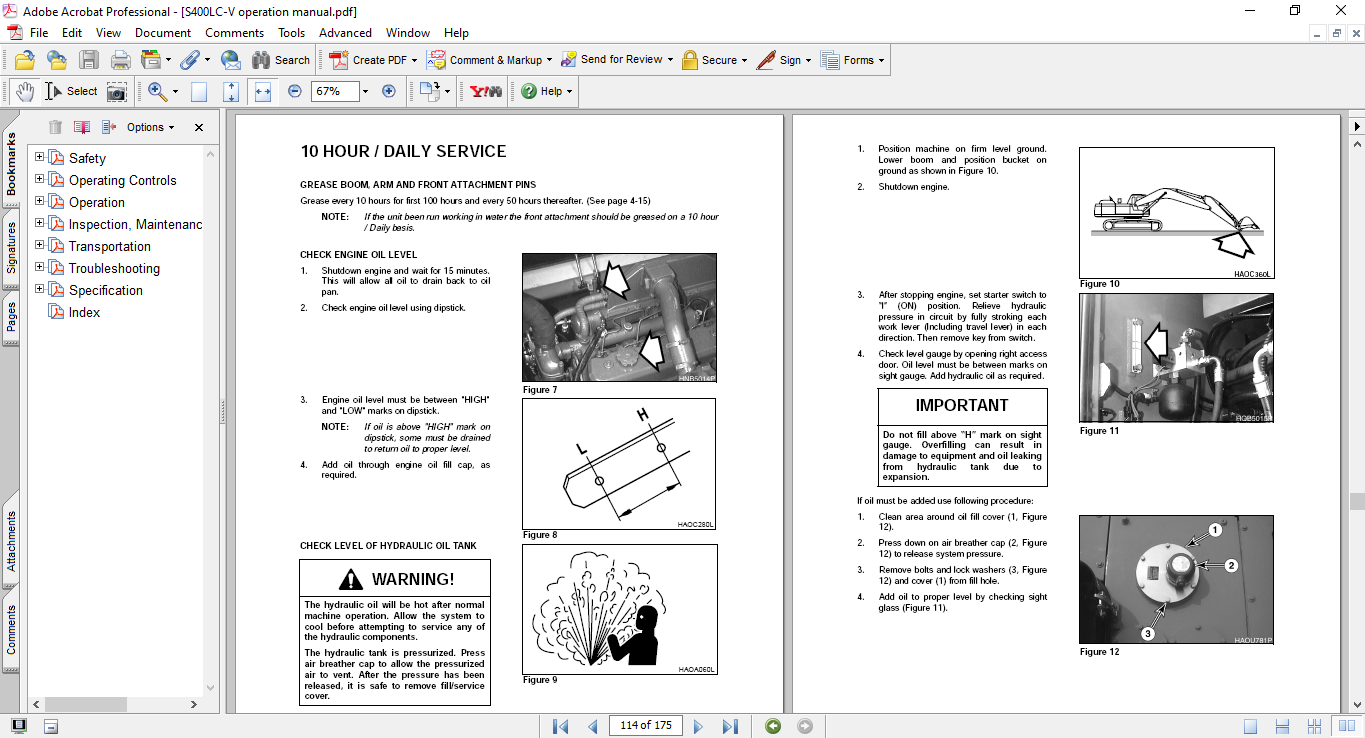The image size is (1365, 738).
Task: Jump to the first page
Action: (x=560, y=726)
